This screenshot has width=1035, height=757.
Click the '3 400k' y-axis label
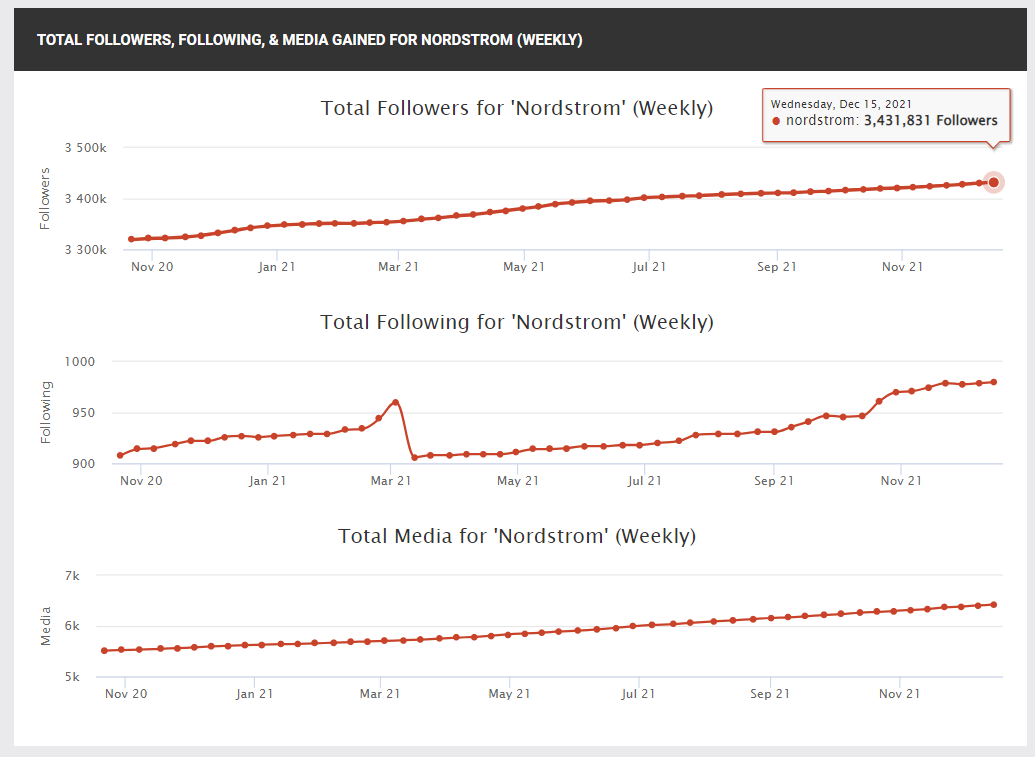[85, 199]
